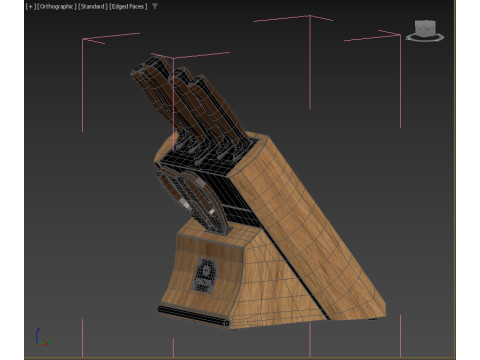Viewport: 480px width, 360px height.
Task: Open the Standard shading label menu
Action: (93, 6)
